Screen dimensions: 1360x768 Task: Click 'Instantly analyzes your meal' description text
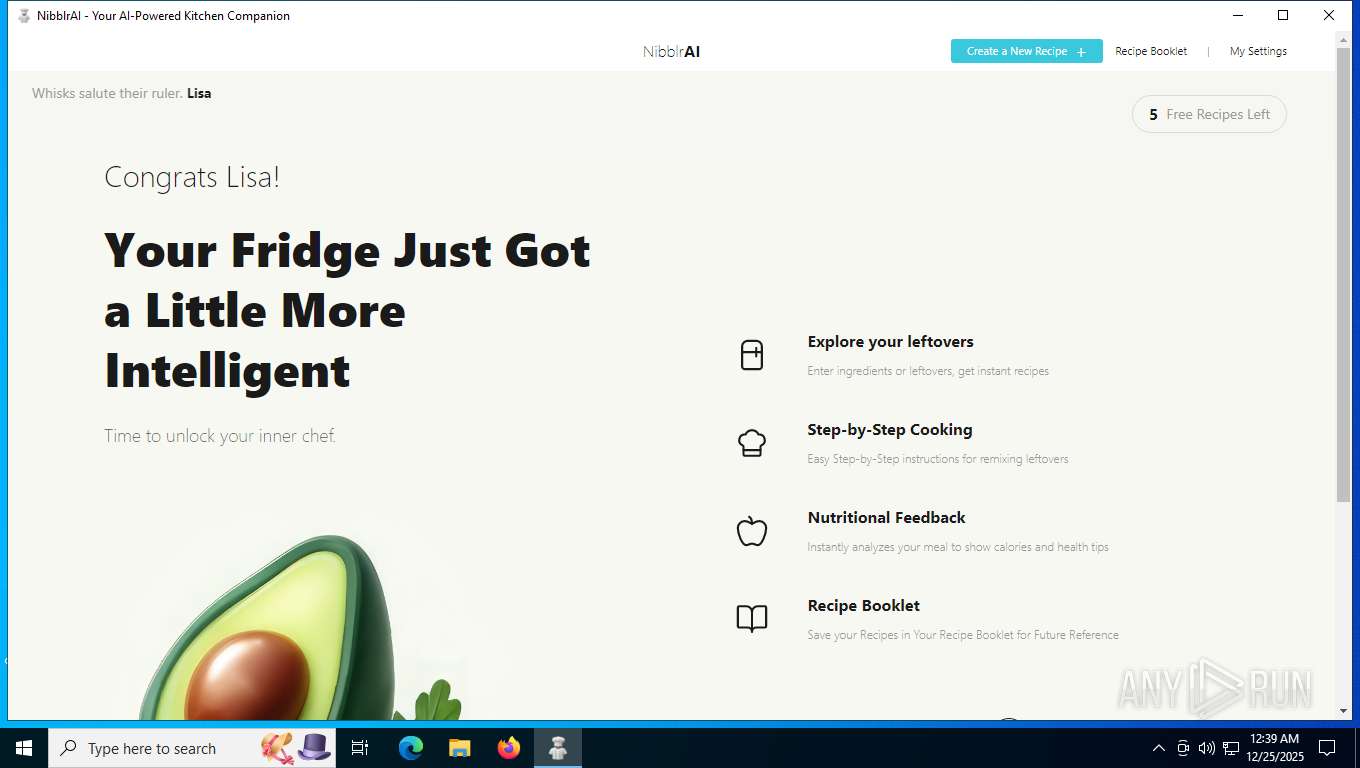coord(958,547)
